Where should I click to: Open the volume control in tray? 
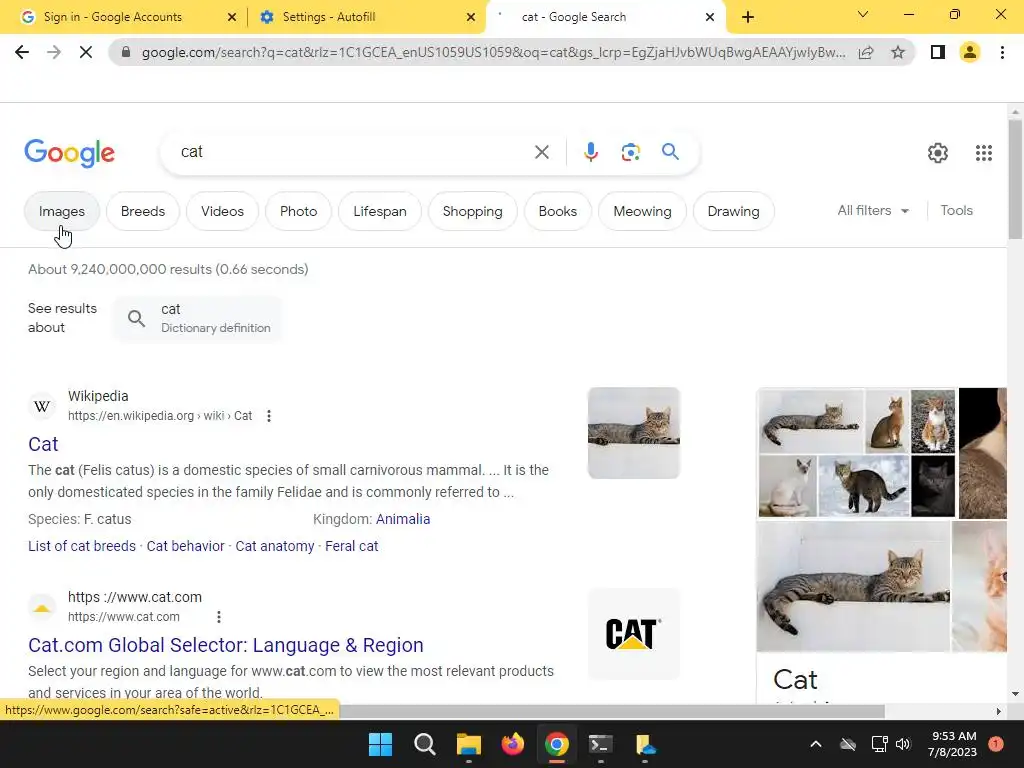coord(903,744)
